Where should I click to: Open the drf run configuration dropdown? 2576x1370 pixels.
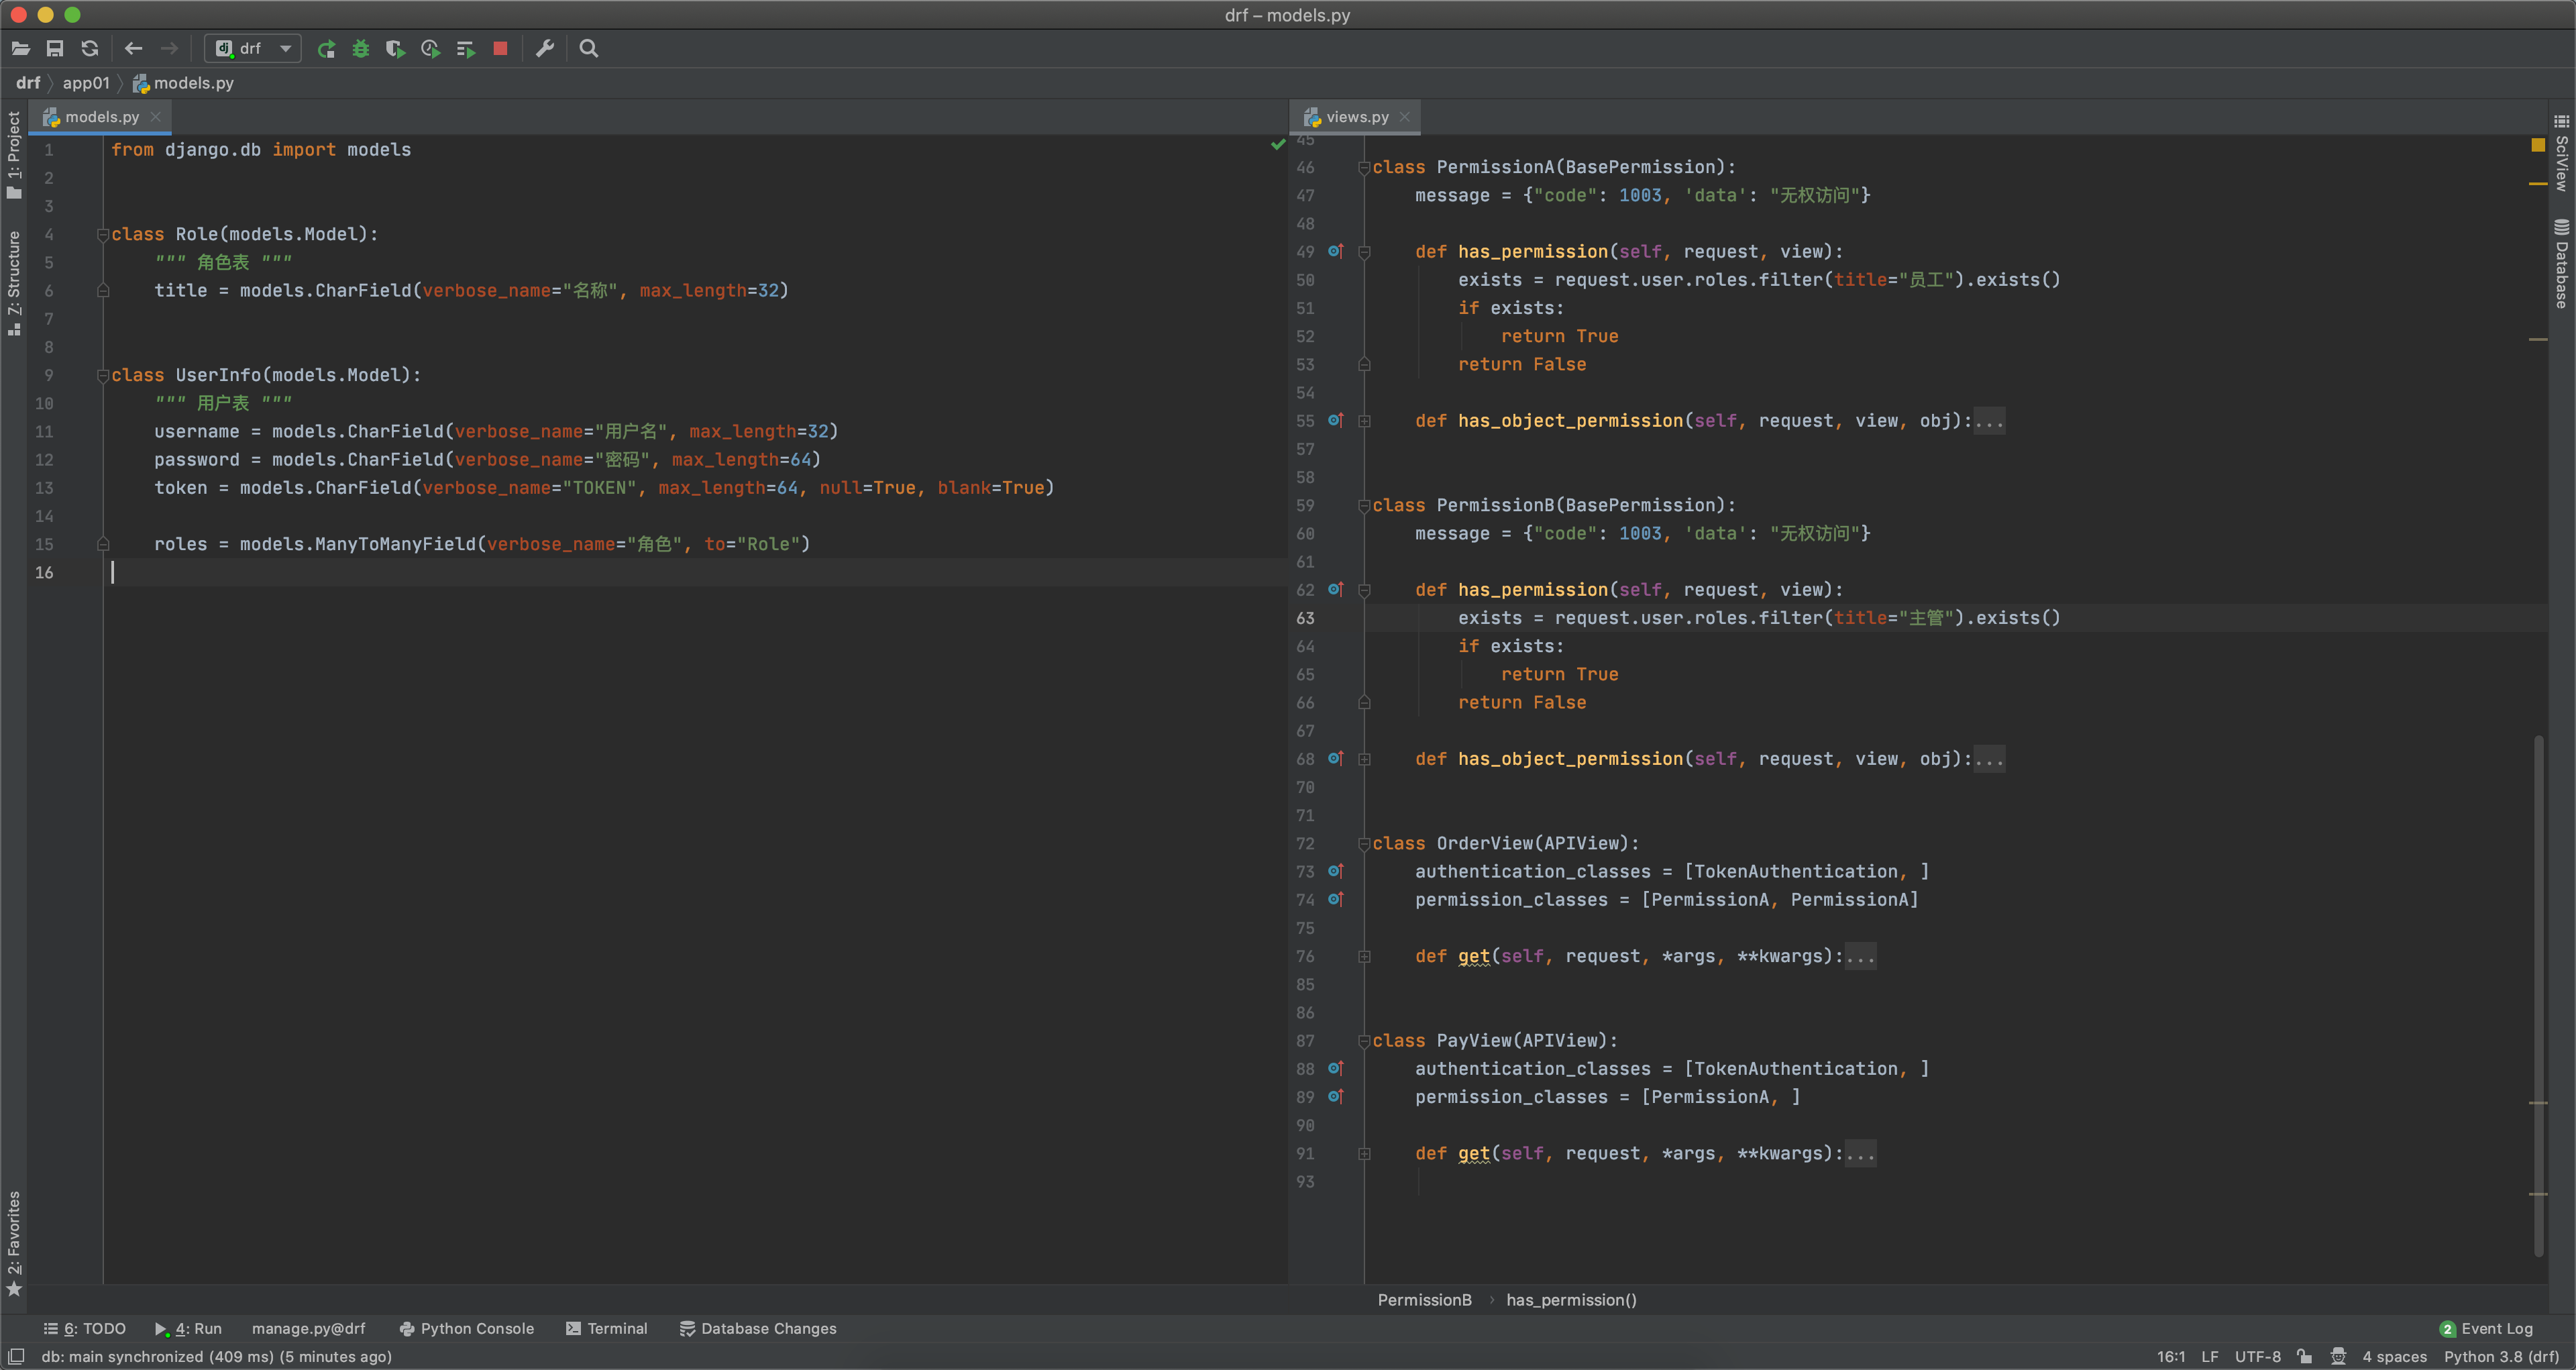coord(253,48)
